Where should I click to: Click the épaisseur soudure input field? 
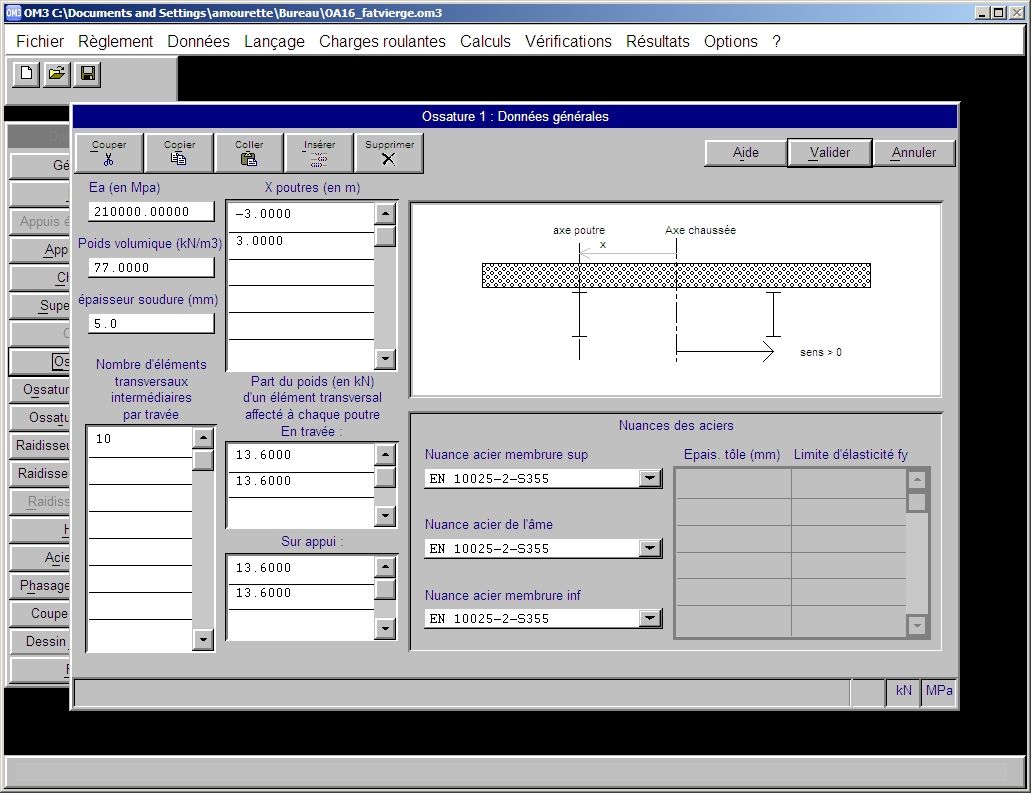coord(151,324)
